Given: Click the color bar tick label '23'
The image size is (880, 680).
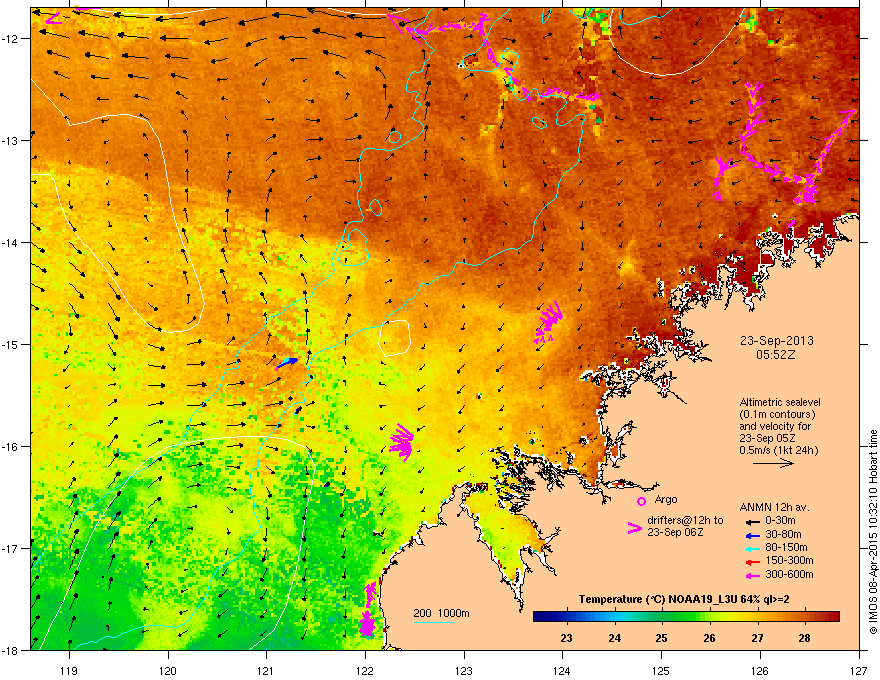Looking at the screenshot, I should 566,638.
